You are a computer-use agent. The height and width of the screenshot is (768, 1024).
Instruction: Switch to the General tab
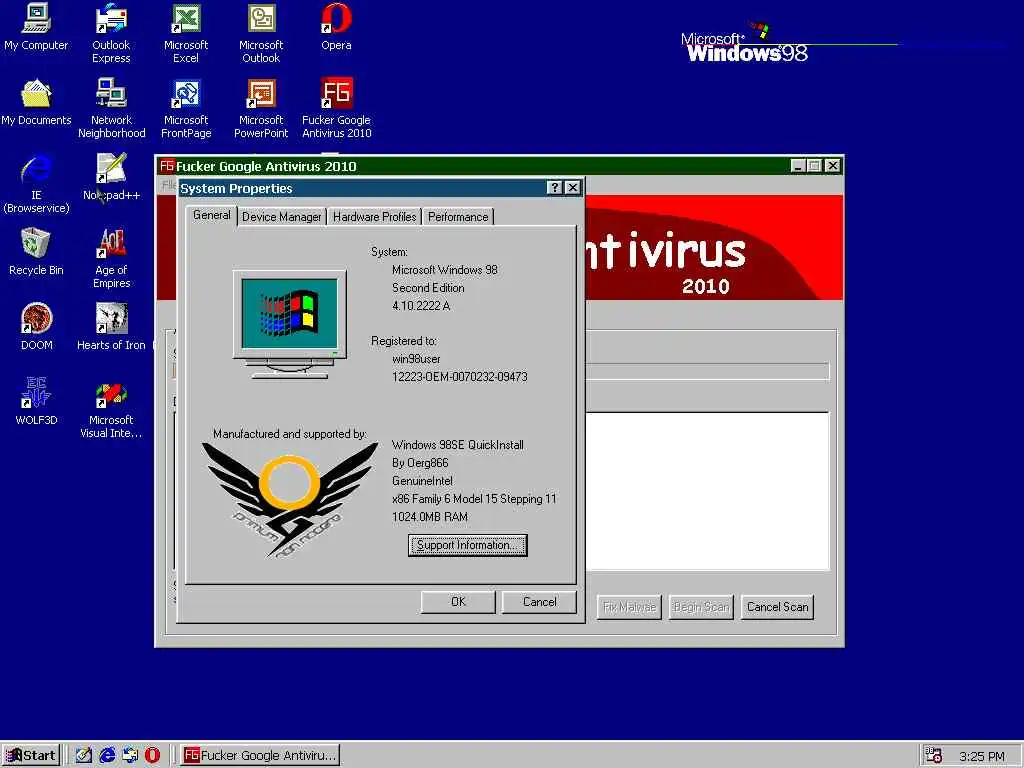pyautogui.click(x=212, y=215)
